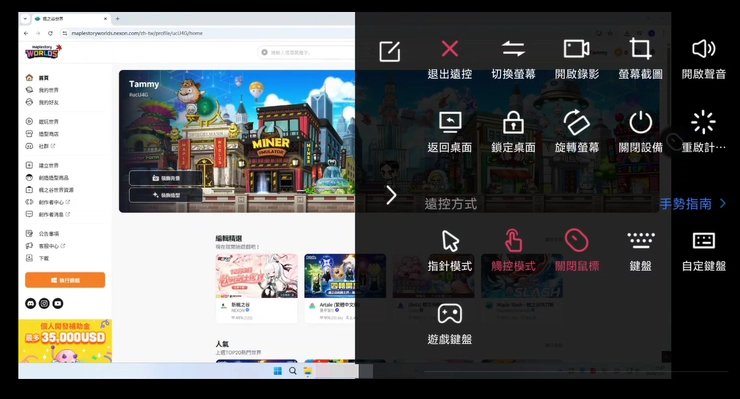The width and height of the screenshot is (740, 399).
Task: Tap the 重啟計… restart computer icon
Action: (x=704, y=122)
